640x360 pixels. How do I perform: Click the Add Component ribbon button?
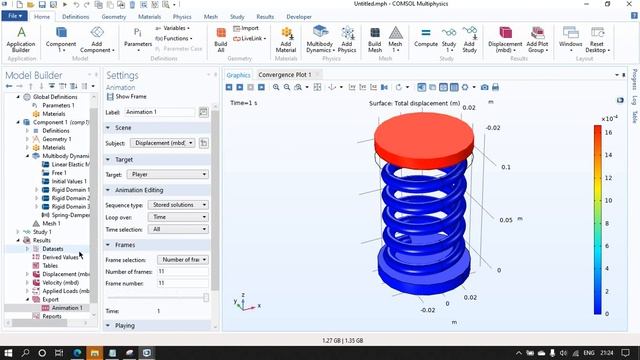(97, 39)
